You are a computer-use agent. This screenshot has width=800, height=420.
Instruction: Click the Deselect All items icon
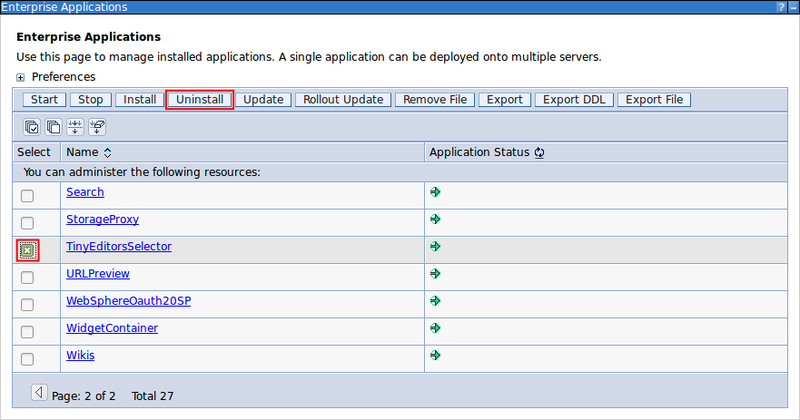(x=54, y=127)
